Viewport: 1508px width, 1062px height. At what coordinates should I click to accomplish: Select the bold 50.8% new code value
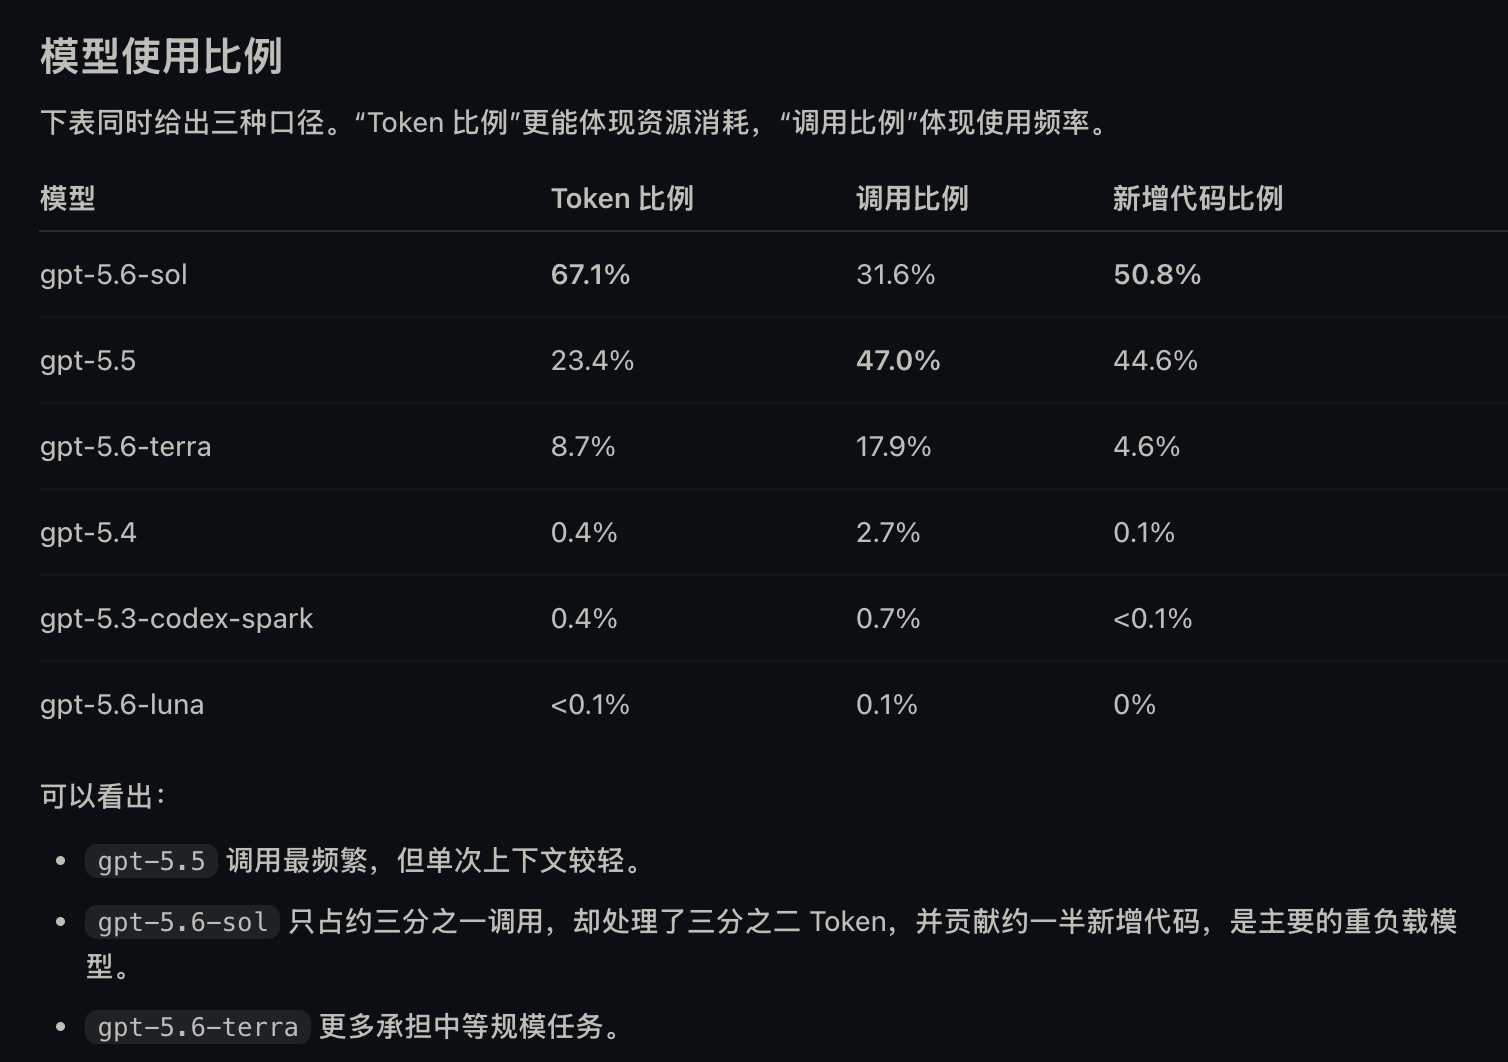pos(1157,275)
